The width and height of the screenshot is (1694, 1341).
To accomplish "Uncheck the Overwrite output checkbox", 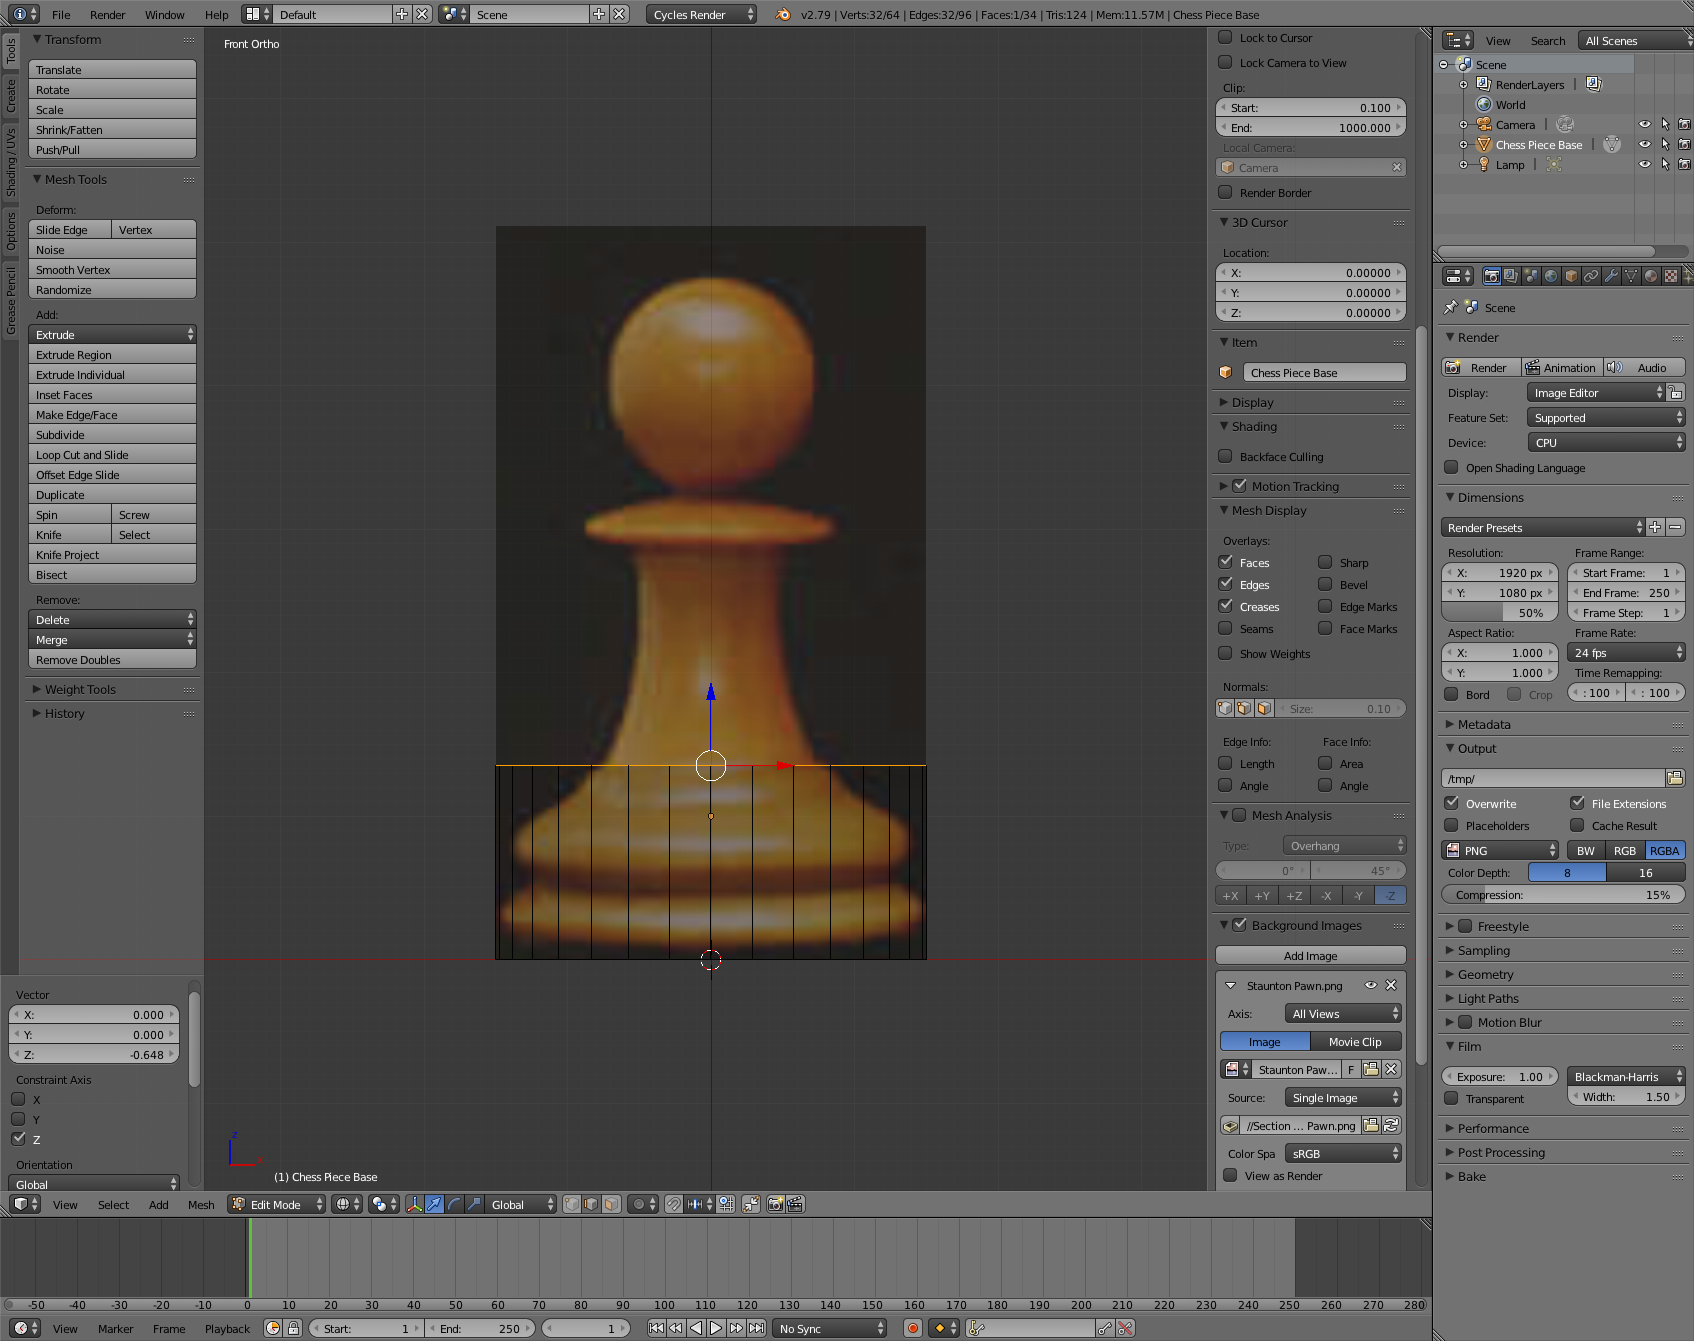I will coord(1451,803).
